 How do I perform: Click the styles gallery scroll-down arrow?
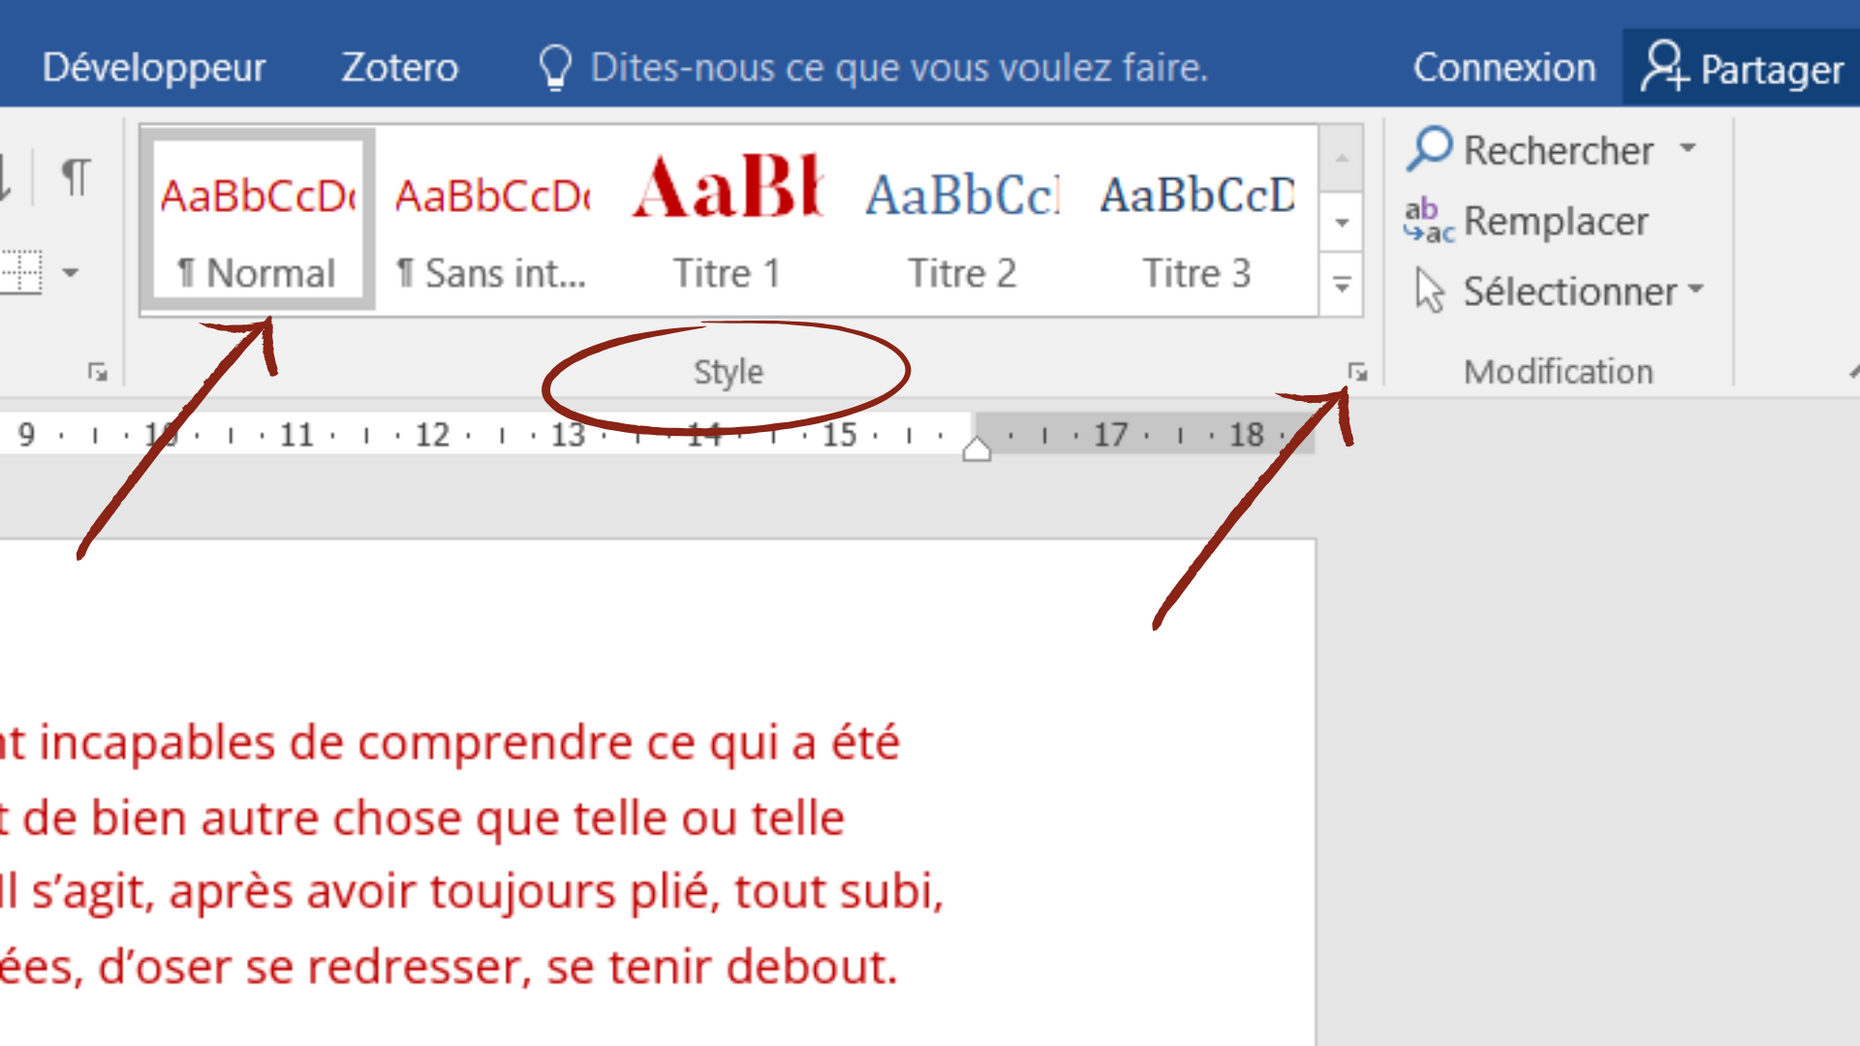coord(1340,222)
